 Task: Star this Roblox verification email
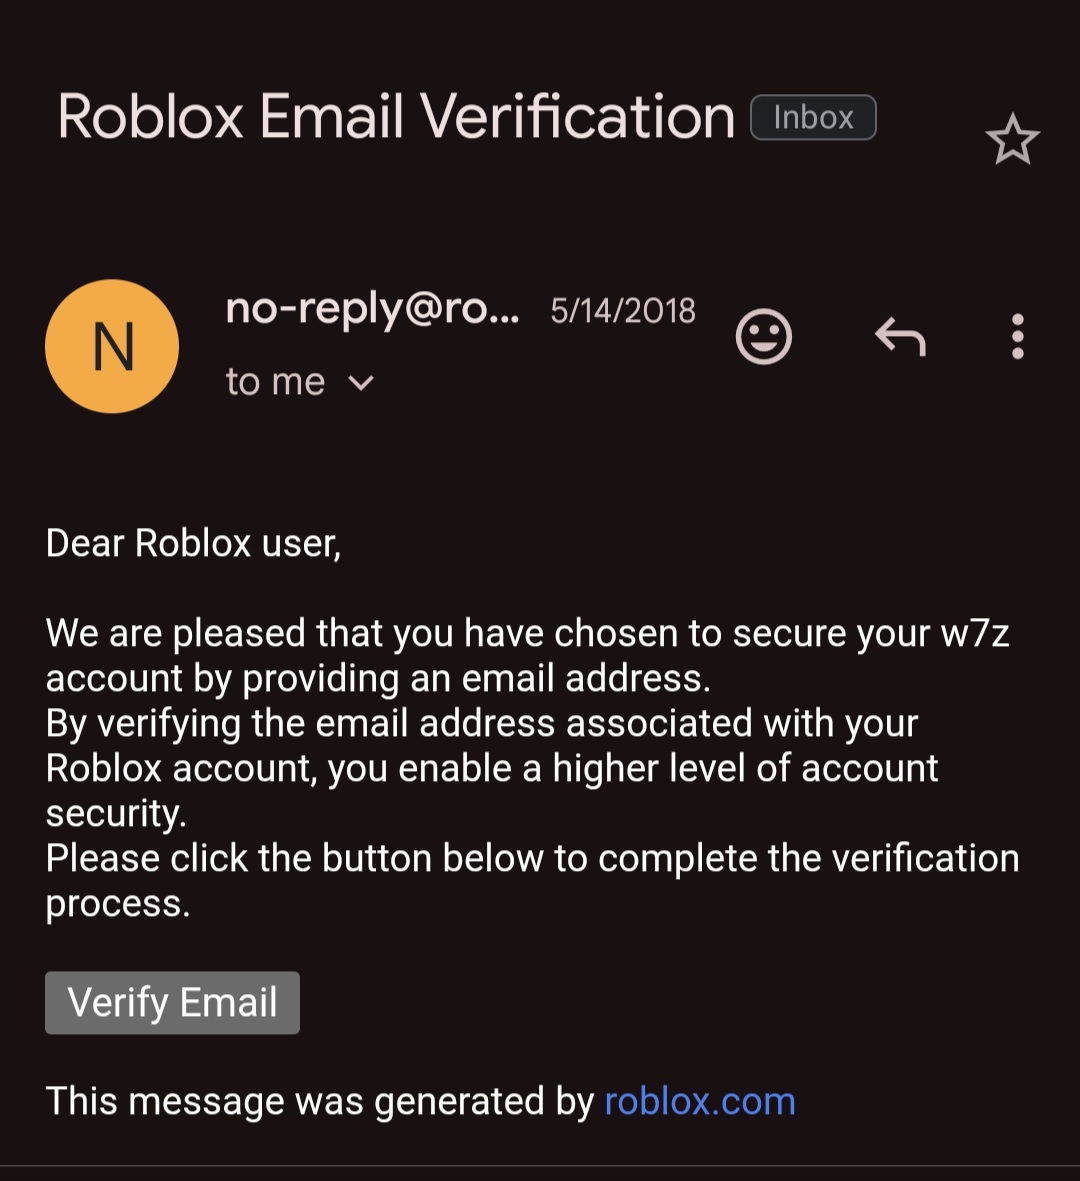coord(1012,139)
